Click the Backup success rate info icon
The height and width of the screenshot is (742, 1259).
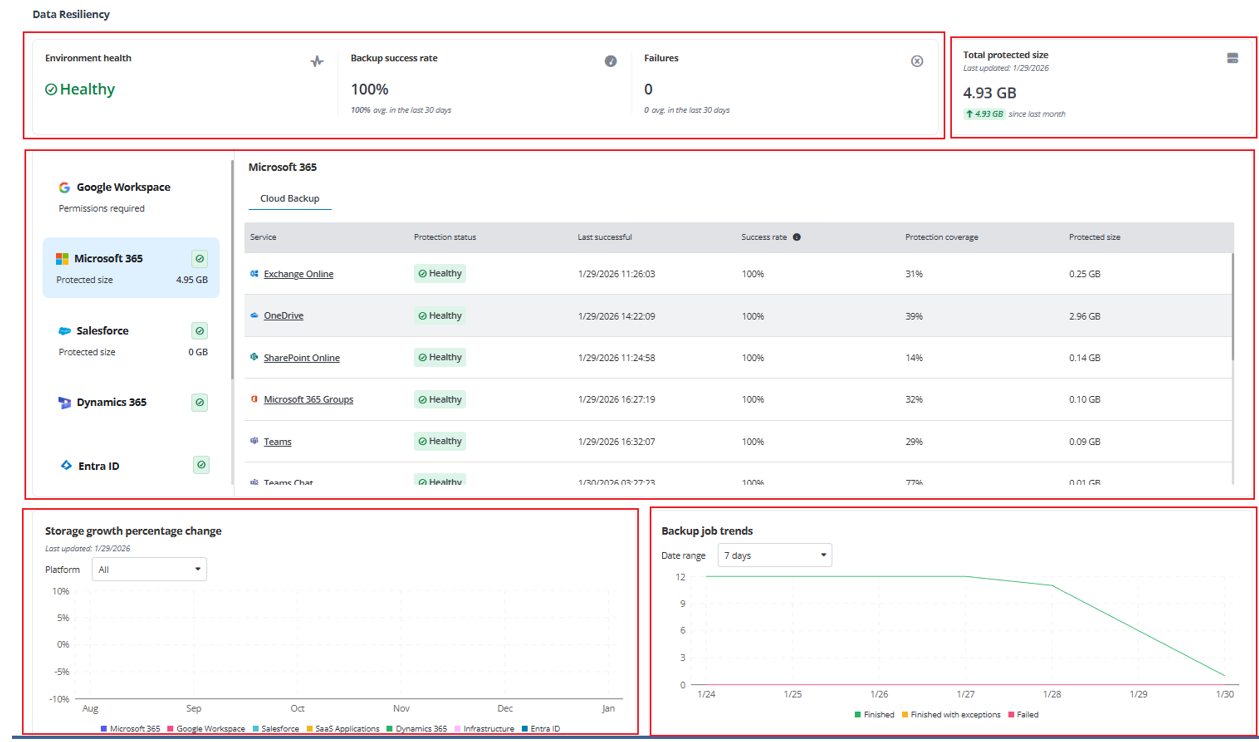[611, 61]
